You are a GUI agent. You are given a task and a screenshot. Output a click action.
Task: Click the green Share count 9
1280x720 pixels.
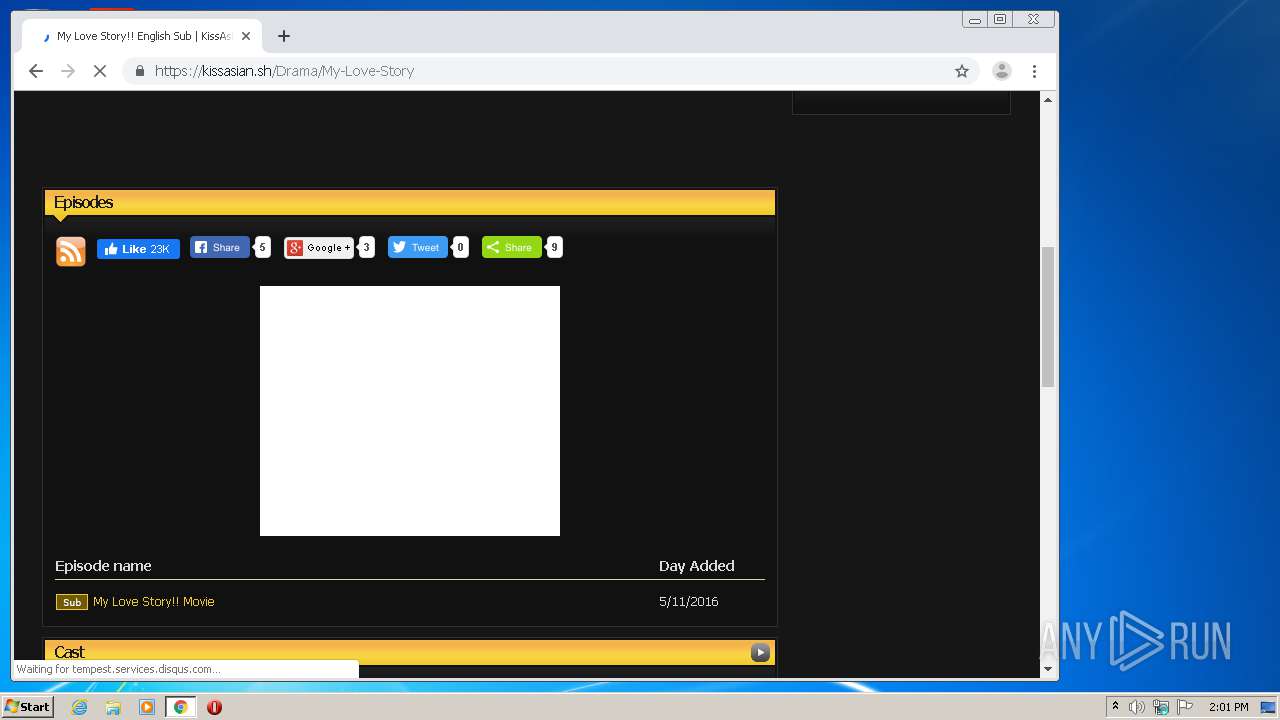(x=554, y=247)
